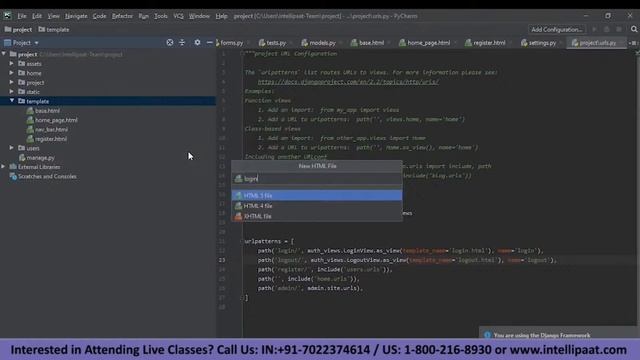The image size is (640, 360).
Task: Click the locate/scroll from source icon
Action: pos(170,42)
